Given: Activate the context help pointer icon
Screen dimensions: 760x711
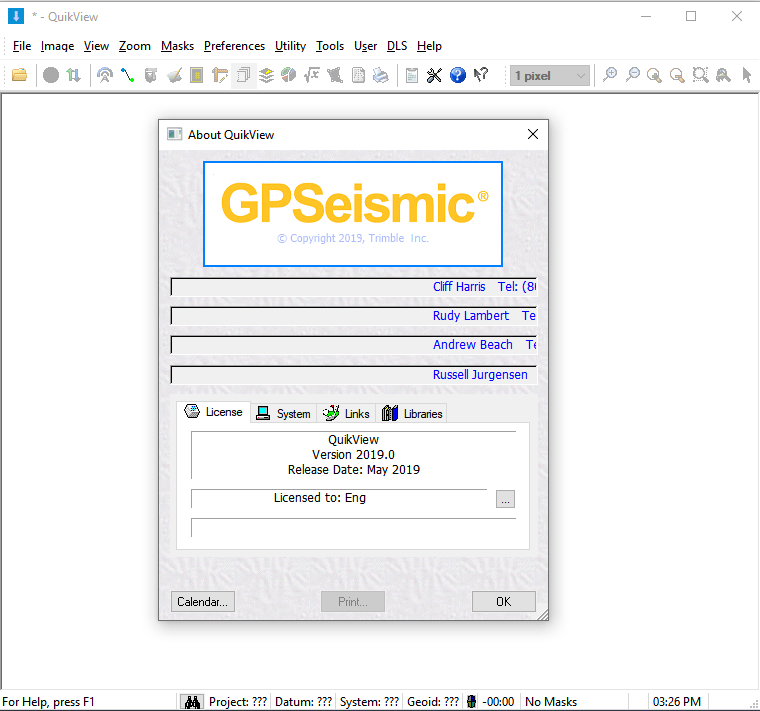Looking at the screenshot, I should coord(481,75).
